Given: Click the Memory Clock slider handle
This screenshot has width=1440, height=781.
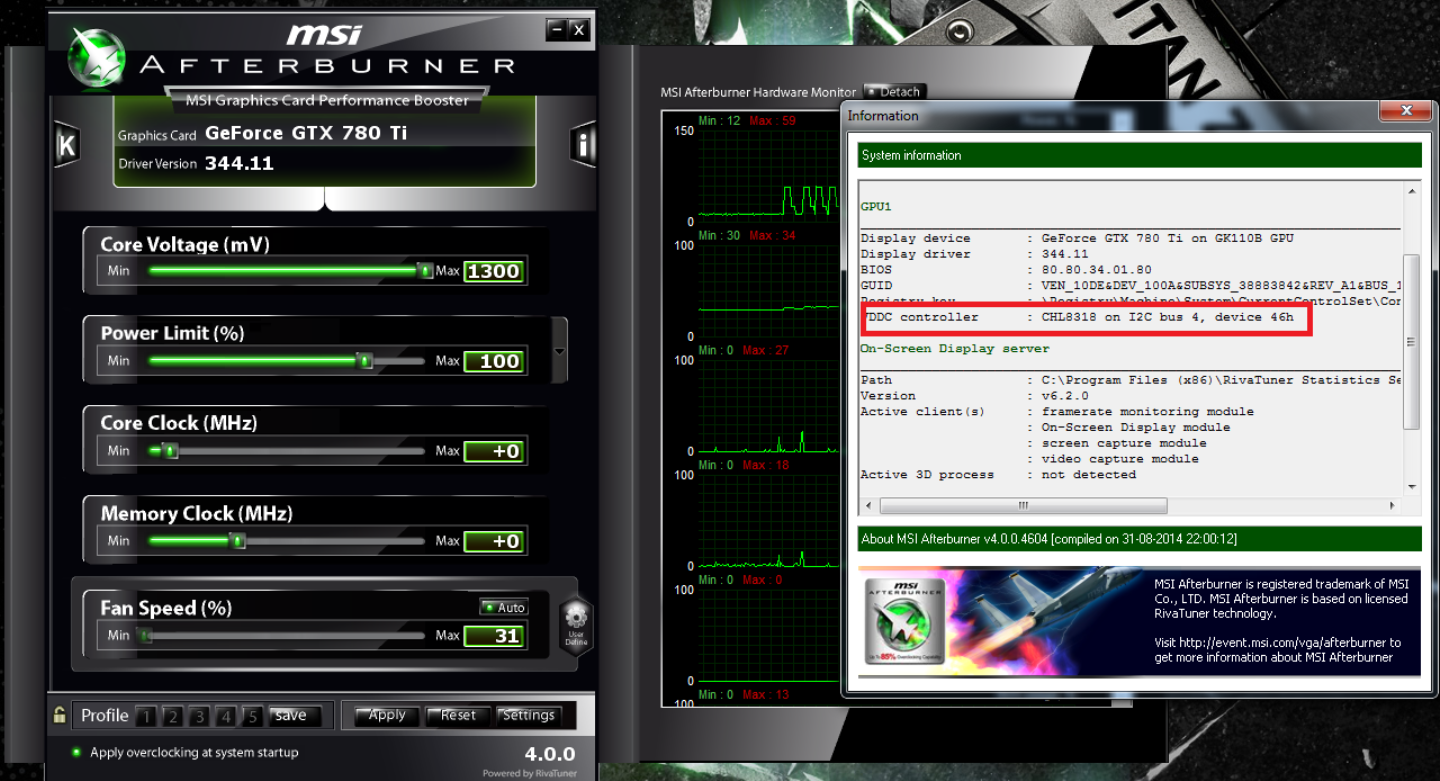Looking at the screenshot, I should (x=237, y=541).
